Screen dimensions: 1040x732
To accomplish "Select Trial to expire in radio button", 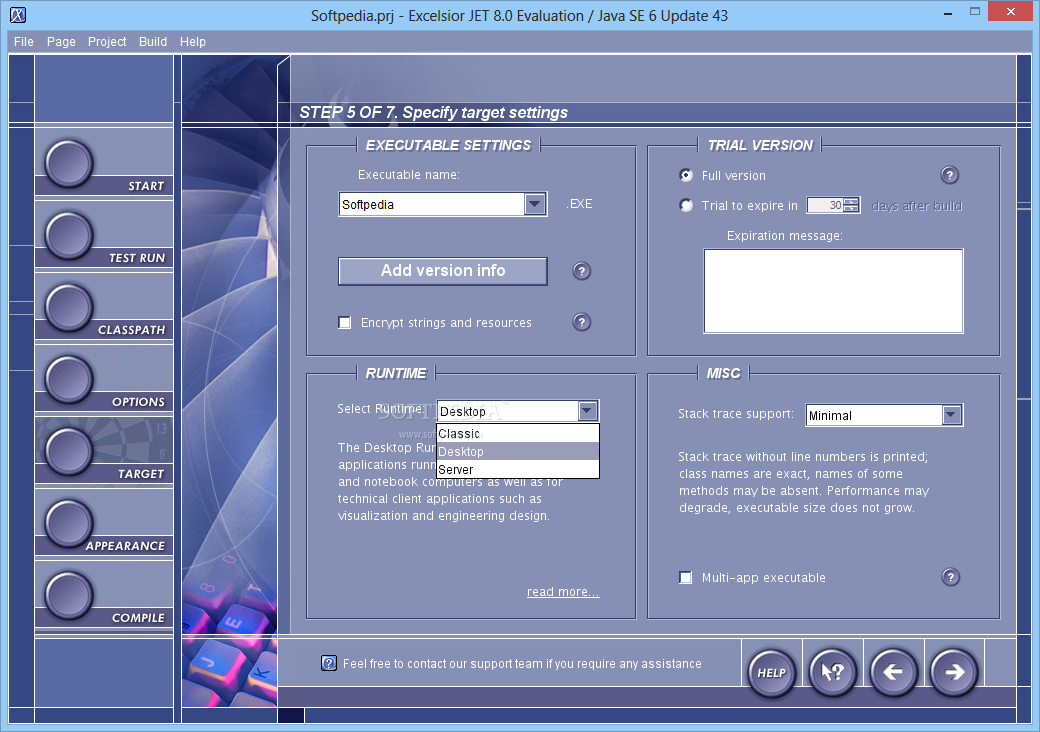I will point(686,206).
